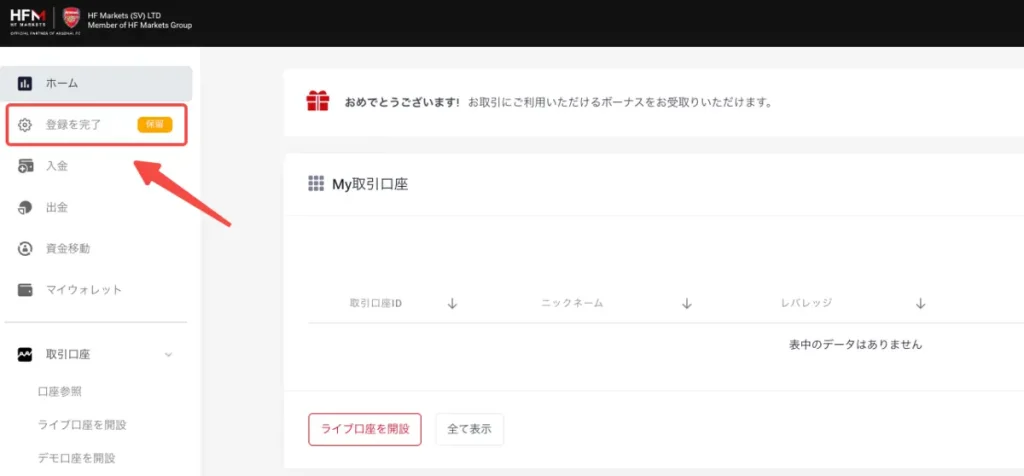Collapse the 取引口座 menu chevron
Screen dimensions: 1024x476
168,355
